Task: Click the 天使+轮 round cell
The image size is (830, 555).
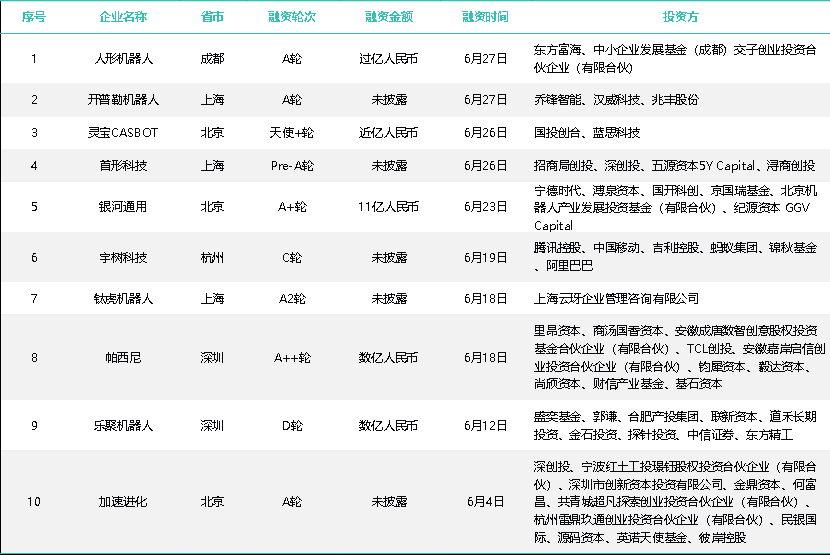Action: [x=292, y=132]
